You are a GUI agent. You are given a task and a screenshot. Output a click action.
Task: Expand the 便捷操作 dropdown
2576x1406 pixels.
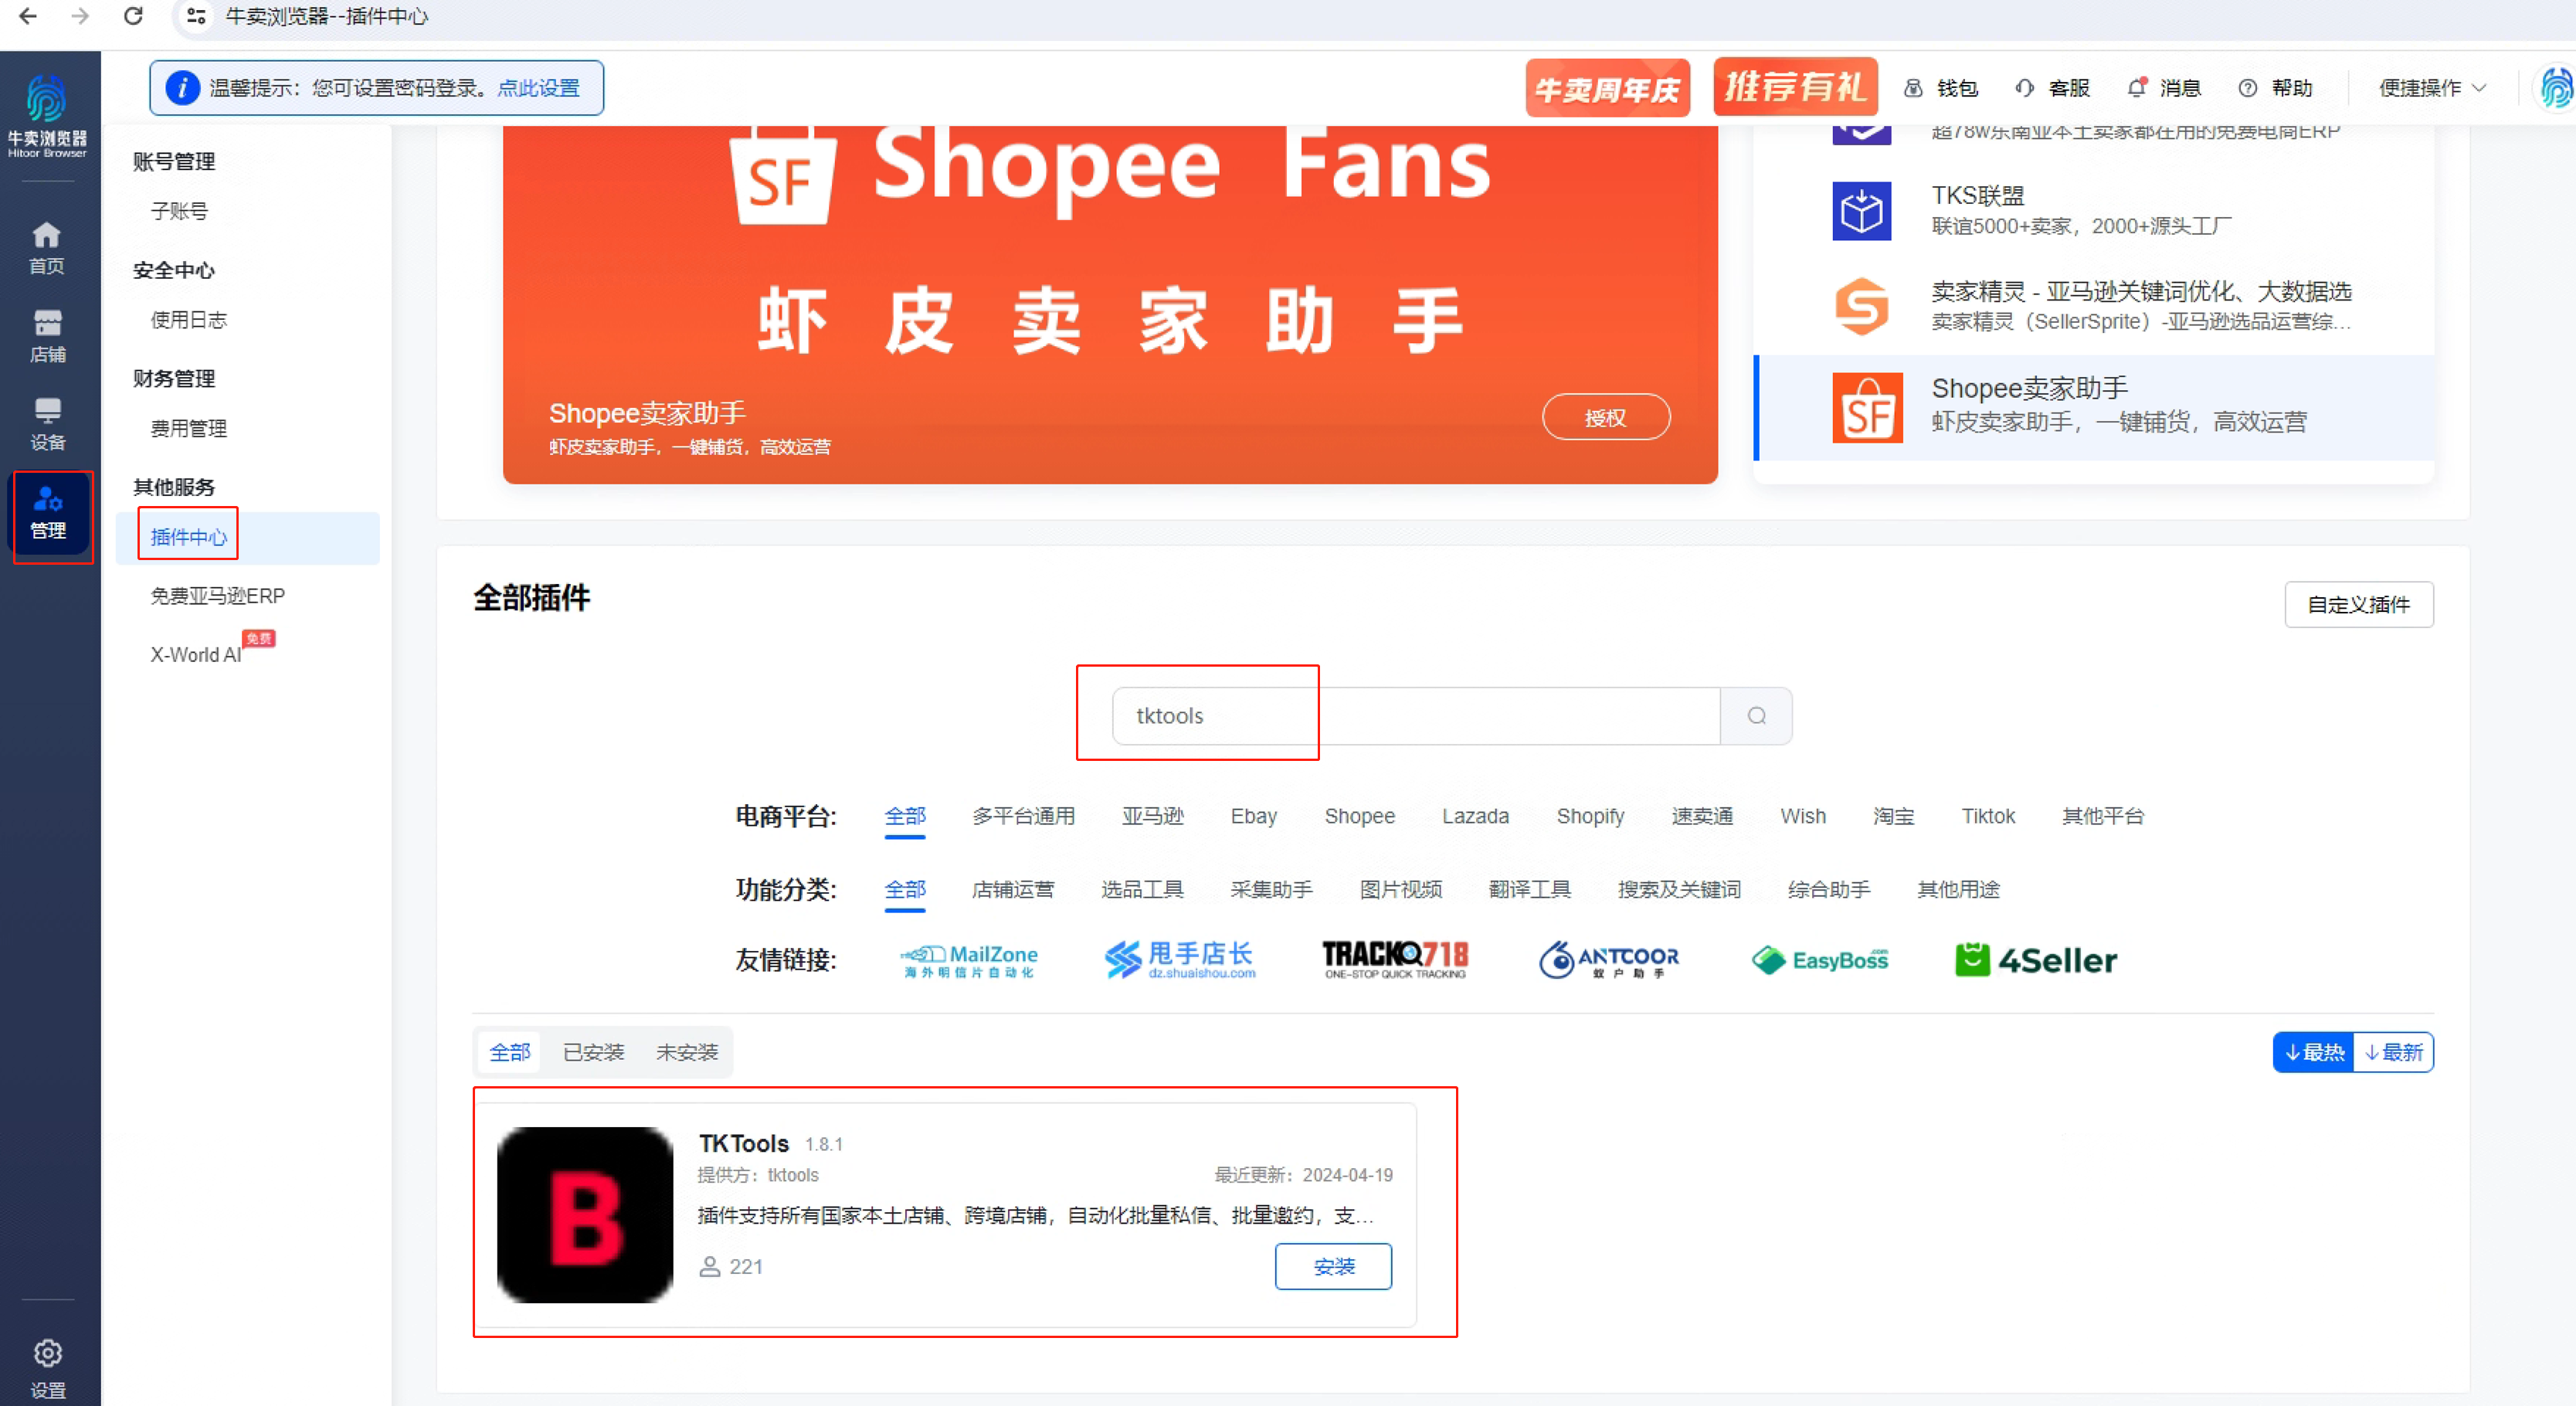(2432, 88)
